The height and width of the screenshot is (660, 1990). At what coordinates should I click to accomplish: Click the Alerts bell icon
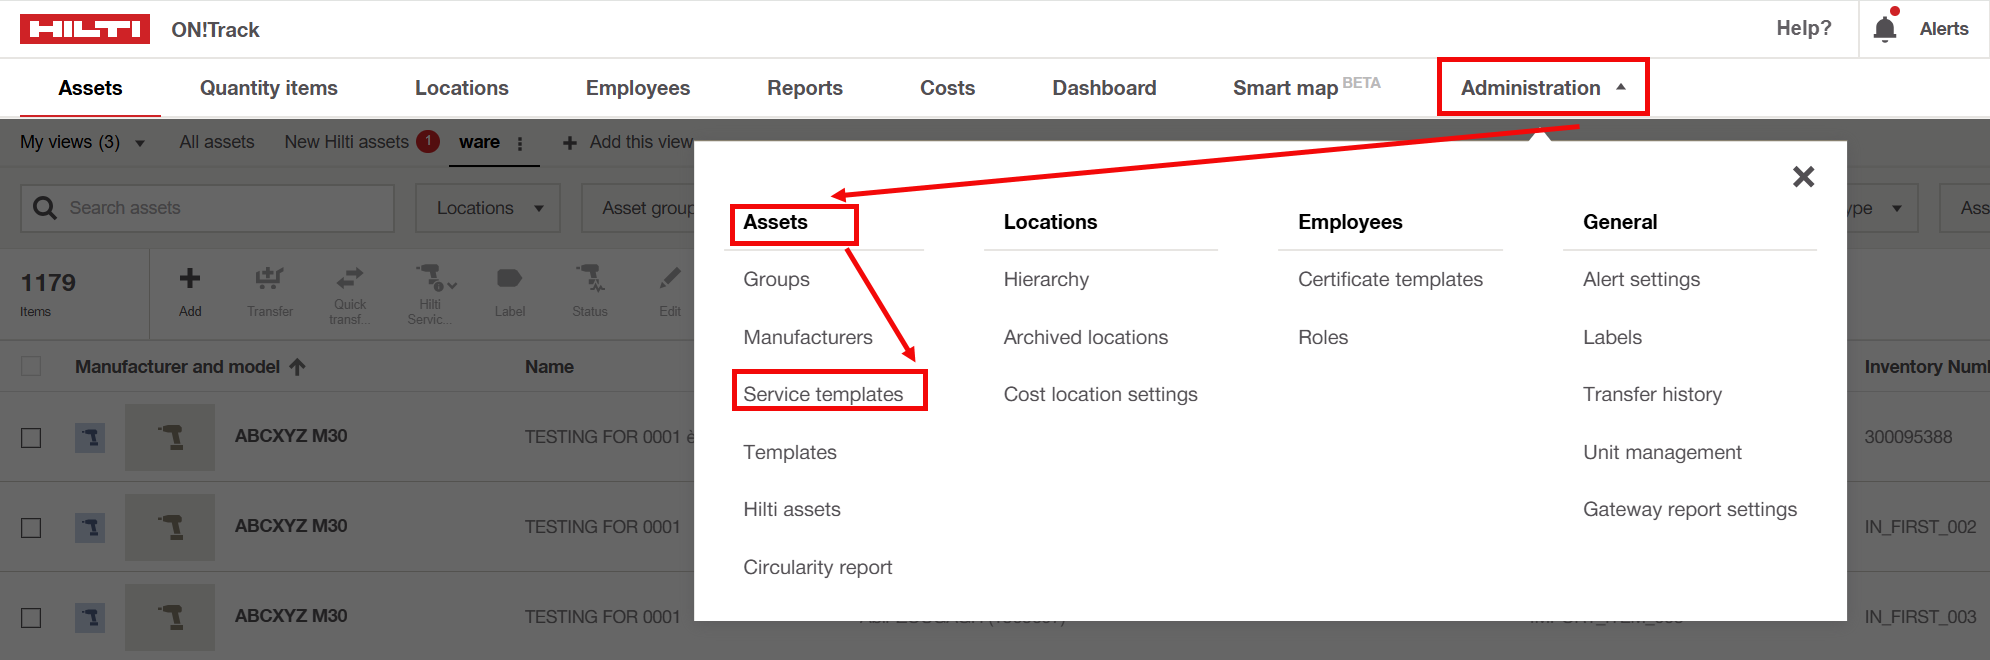(x=1885, y=28)
